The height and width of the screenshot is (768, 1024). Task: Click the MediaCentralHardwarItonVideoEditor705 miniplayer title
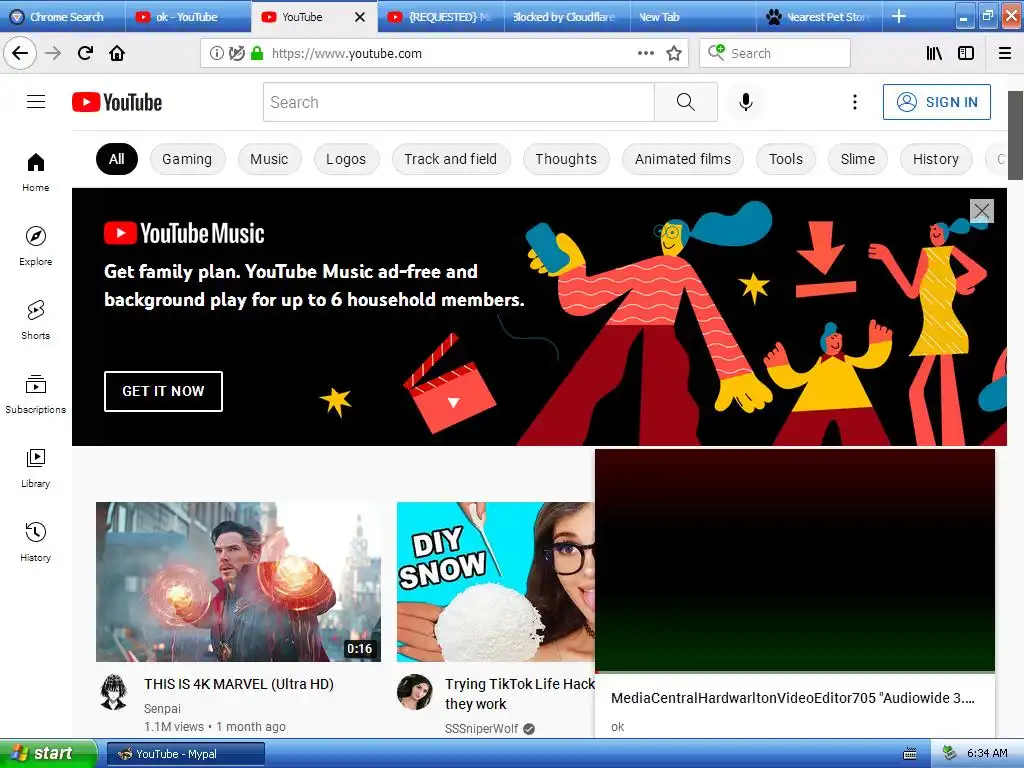(793, 697)
